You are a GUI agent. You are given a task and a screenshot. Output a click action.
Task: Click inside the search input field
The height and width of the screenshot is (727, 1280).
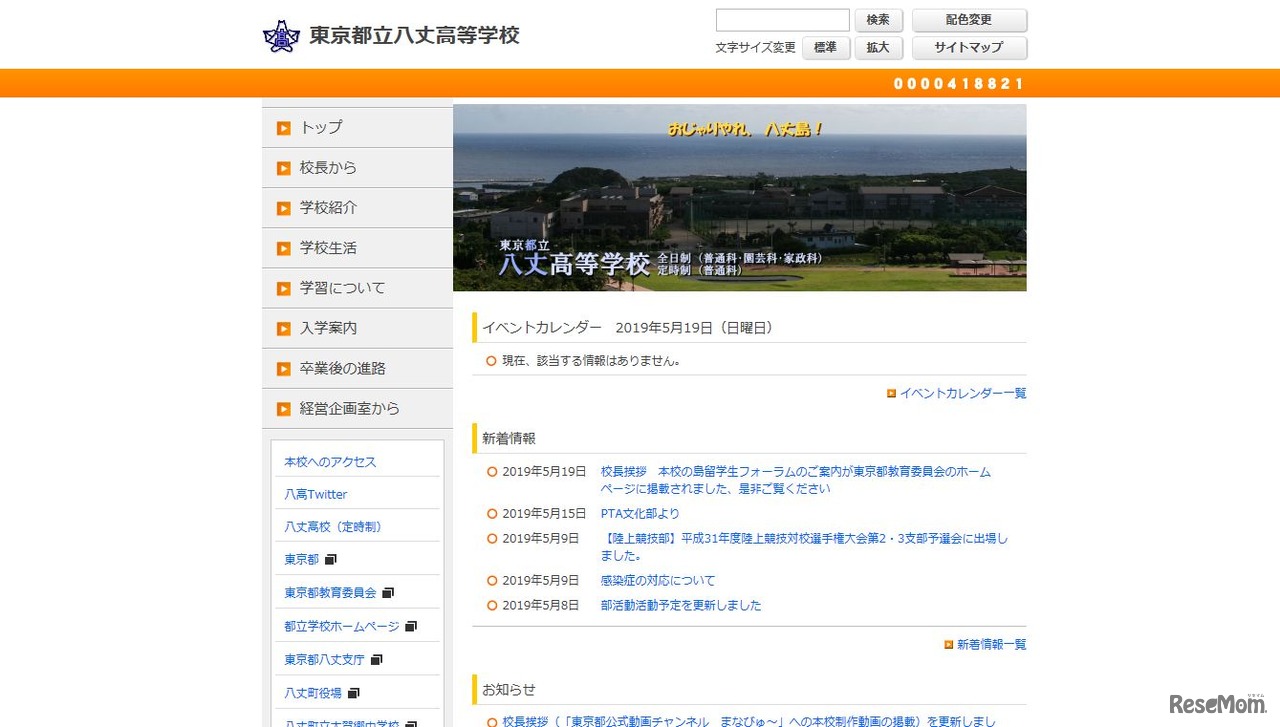[x=781, y=19]
